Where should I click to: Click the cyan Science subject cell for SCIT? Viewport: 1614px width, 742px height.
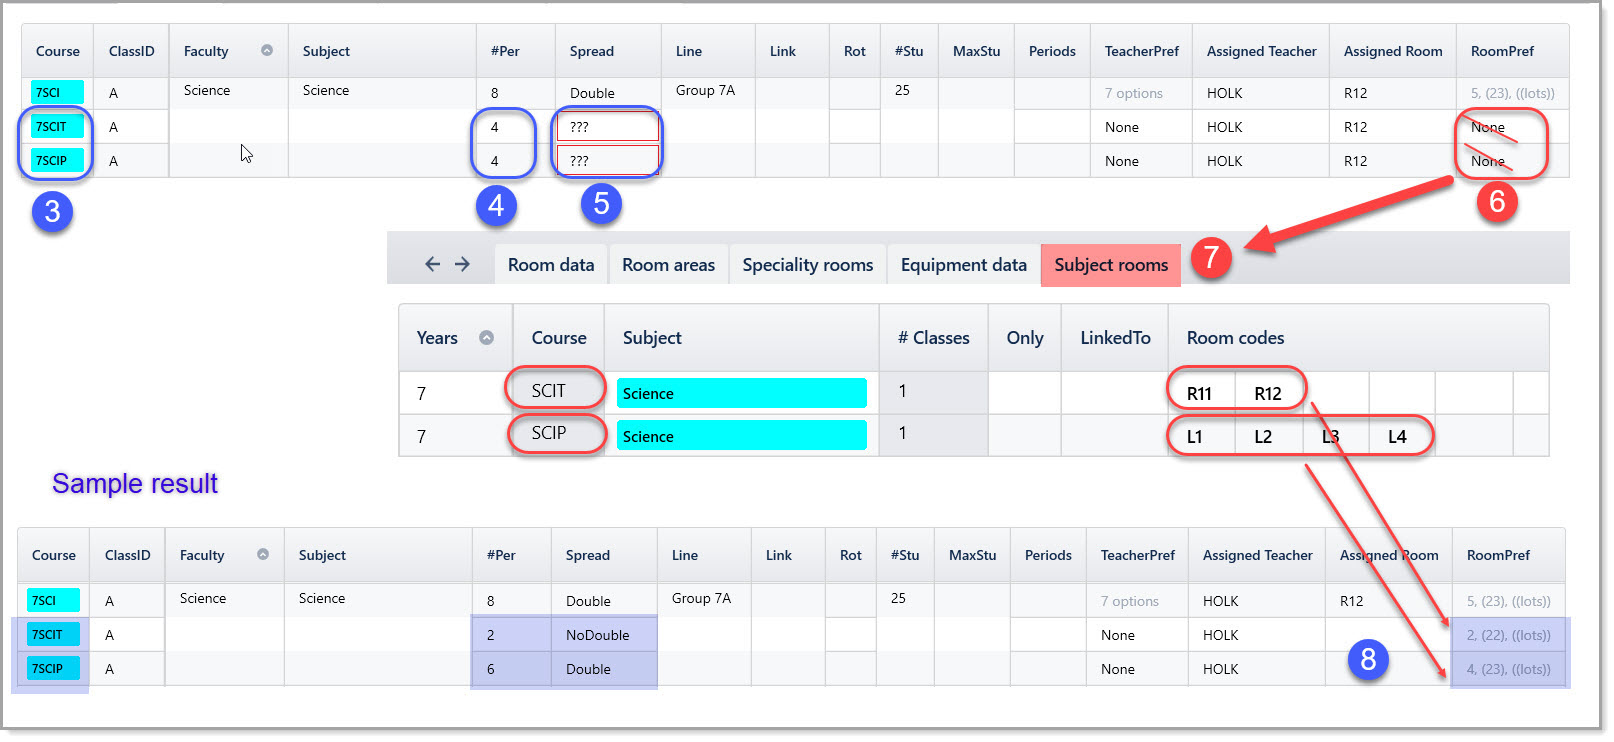point(742,393)
